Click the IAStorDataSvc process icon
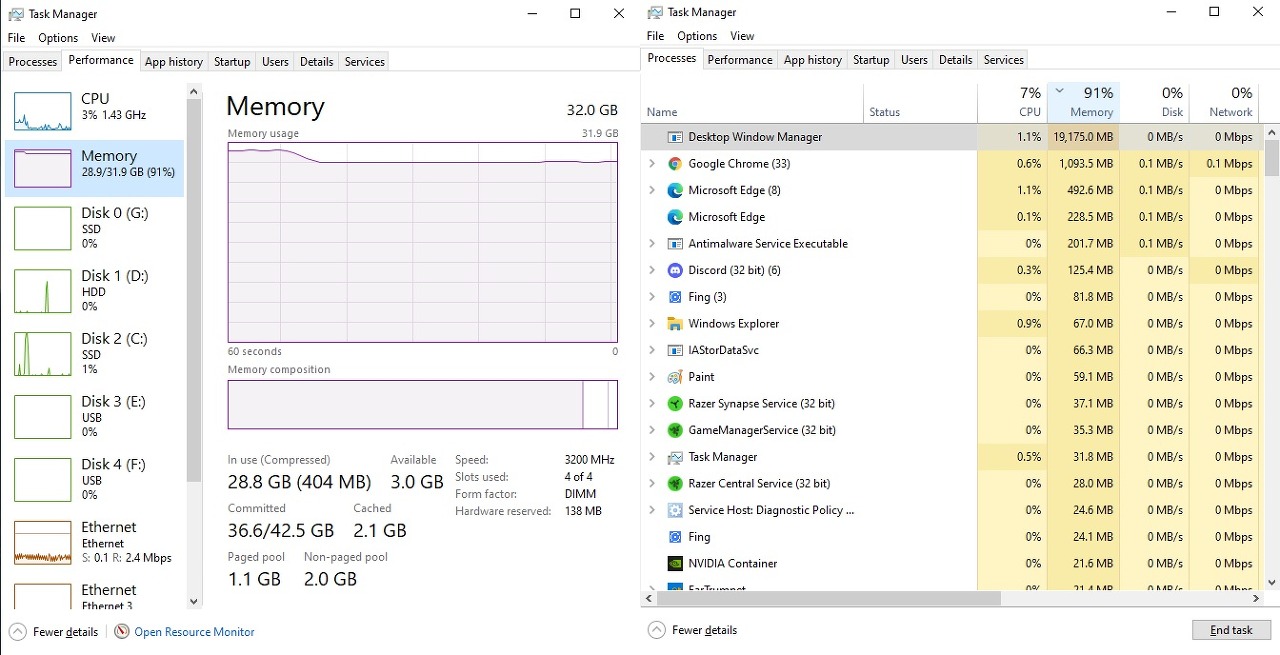 pos(675,350)
